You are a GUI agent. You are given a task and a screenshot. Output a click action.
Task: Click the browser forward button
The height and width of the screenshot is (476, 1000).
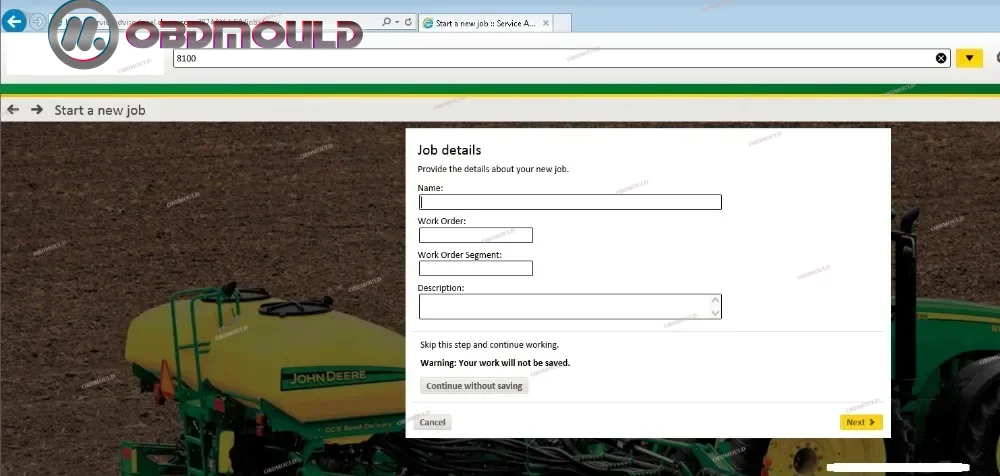coord(38,21)
